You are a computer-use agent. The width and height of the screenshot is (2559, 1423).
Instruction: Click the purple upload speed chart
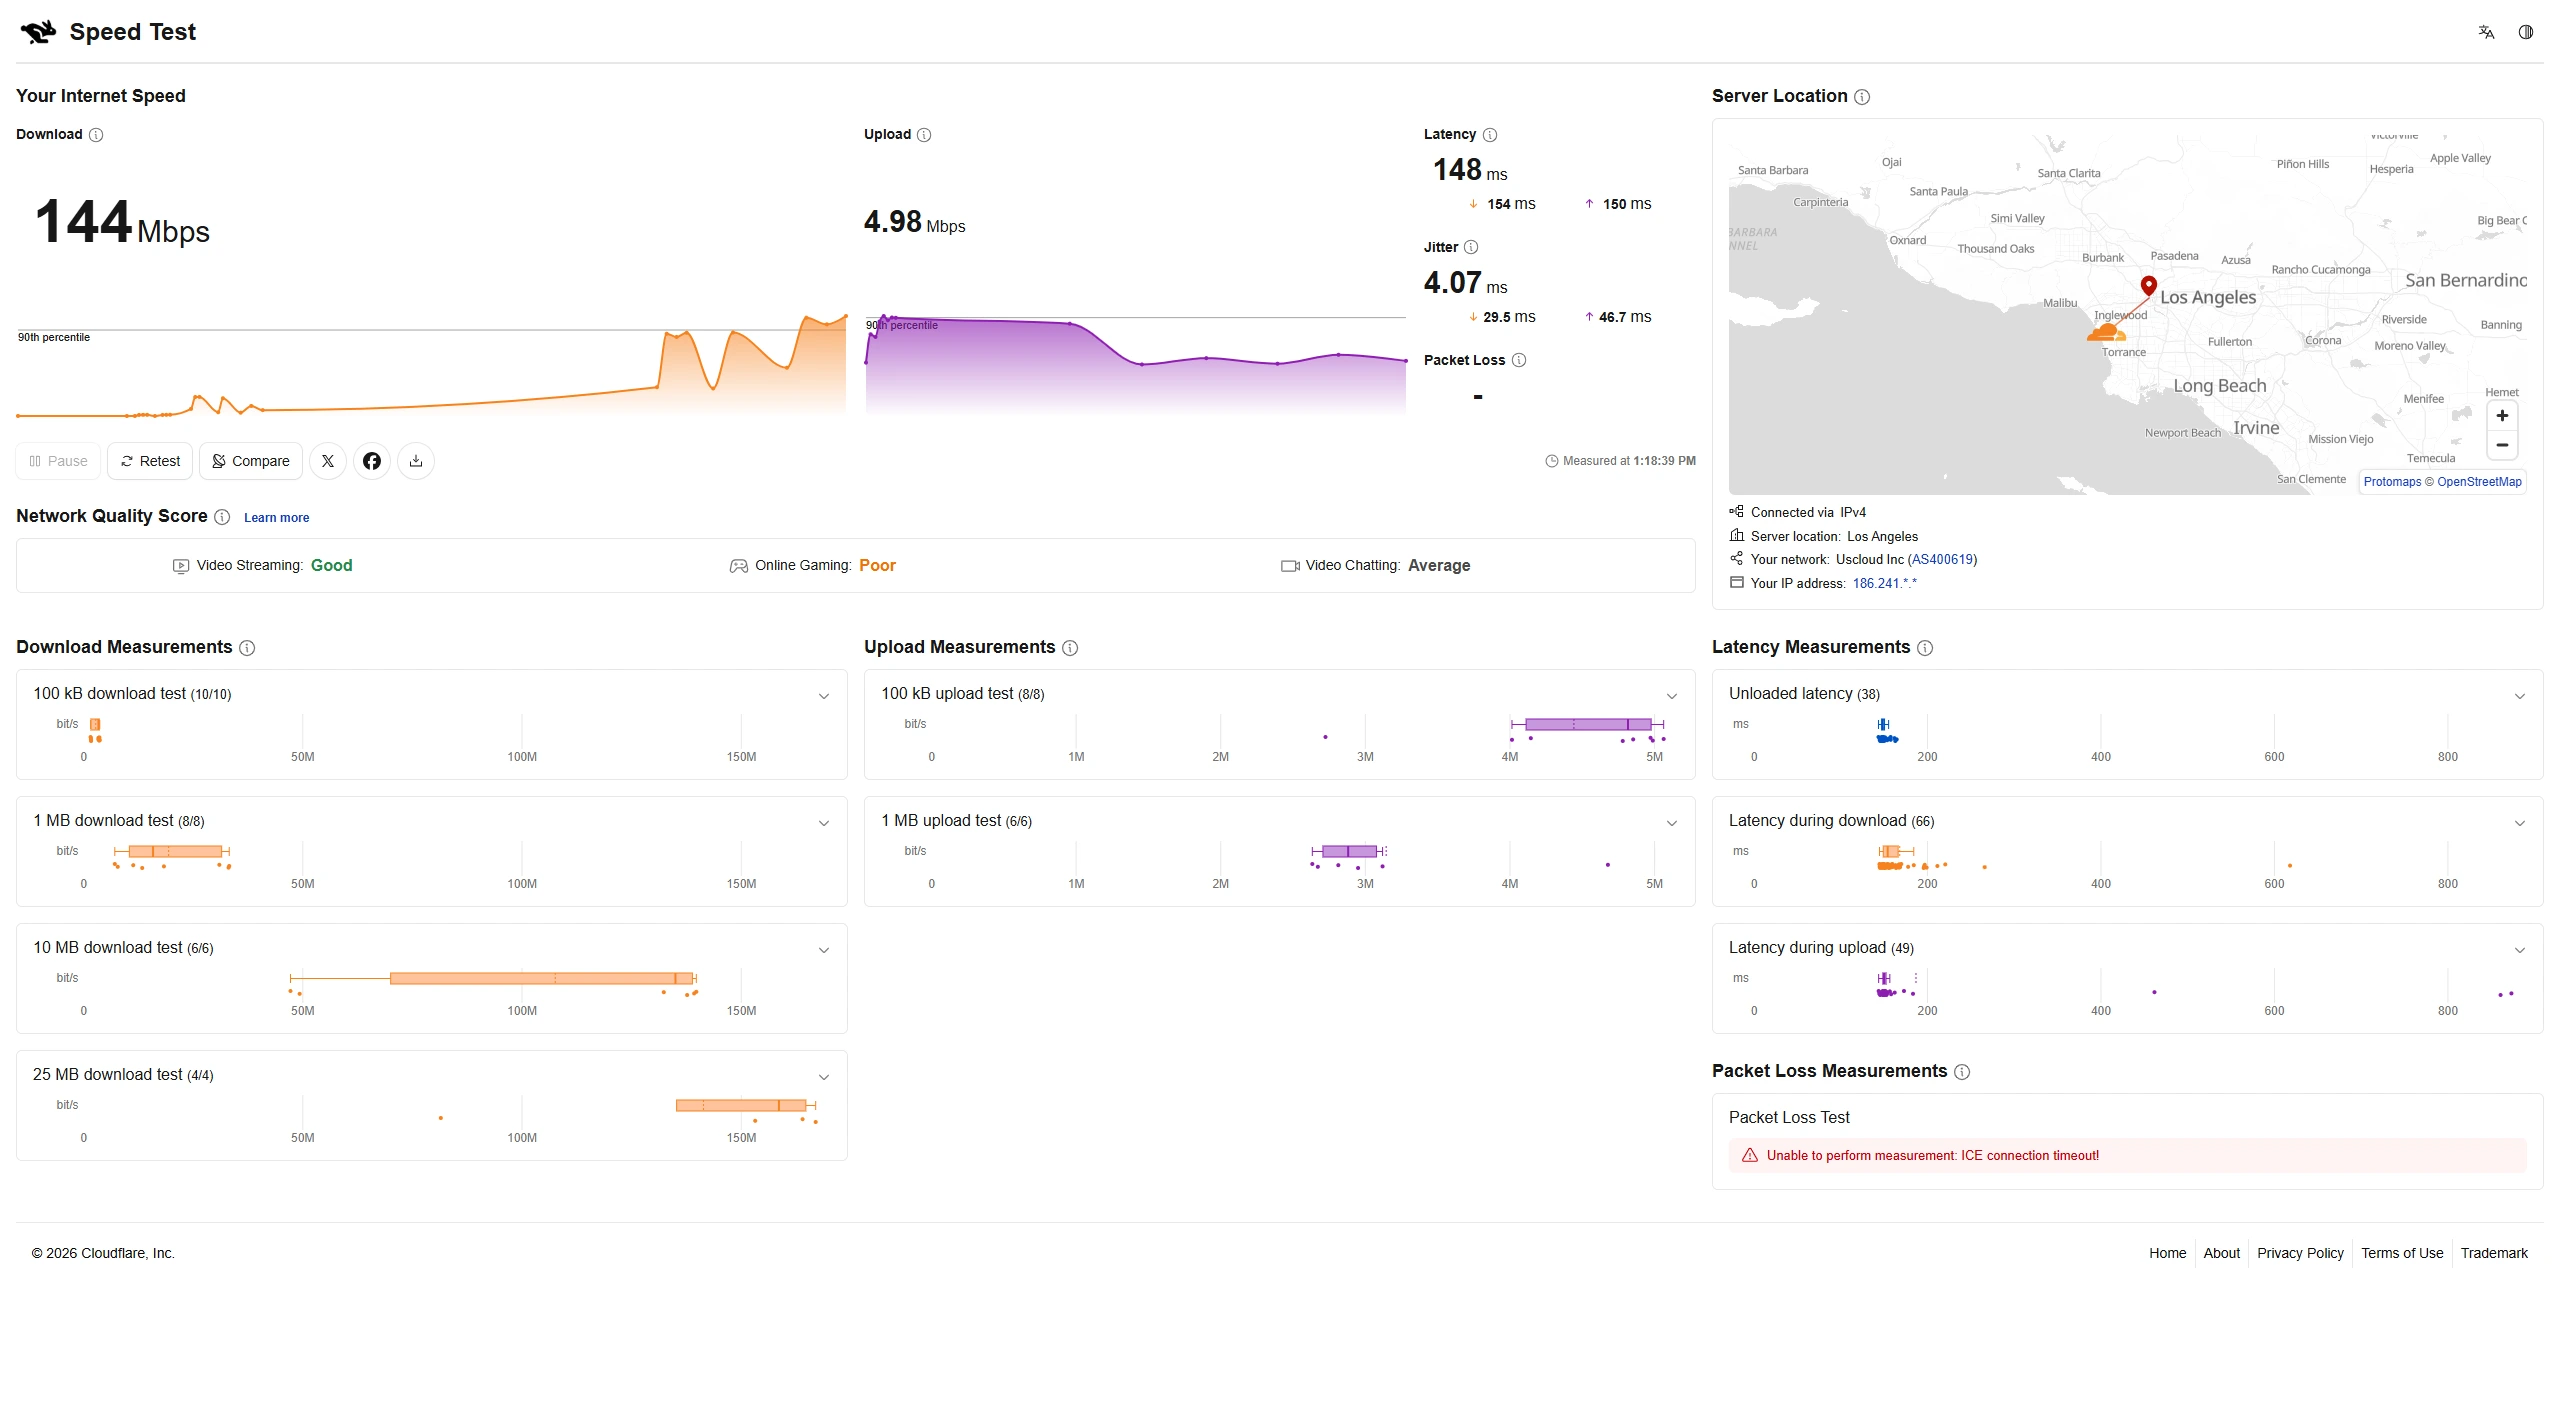point(1136,365)
